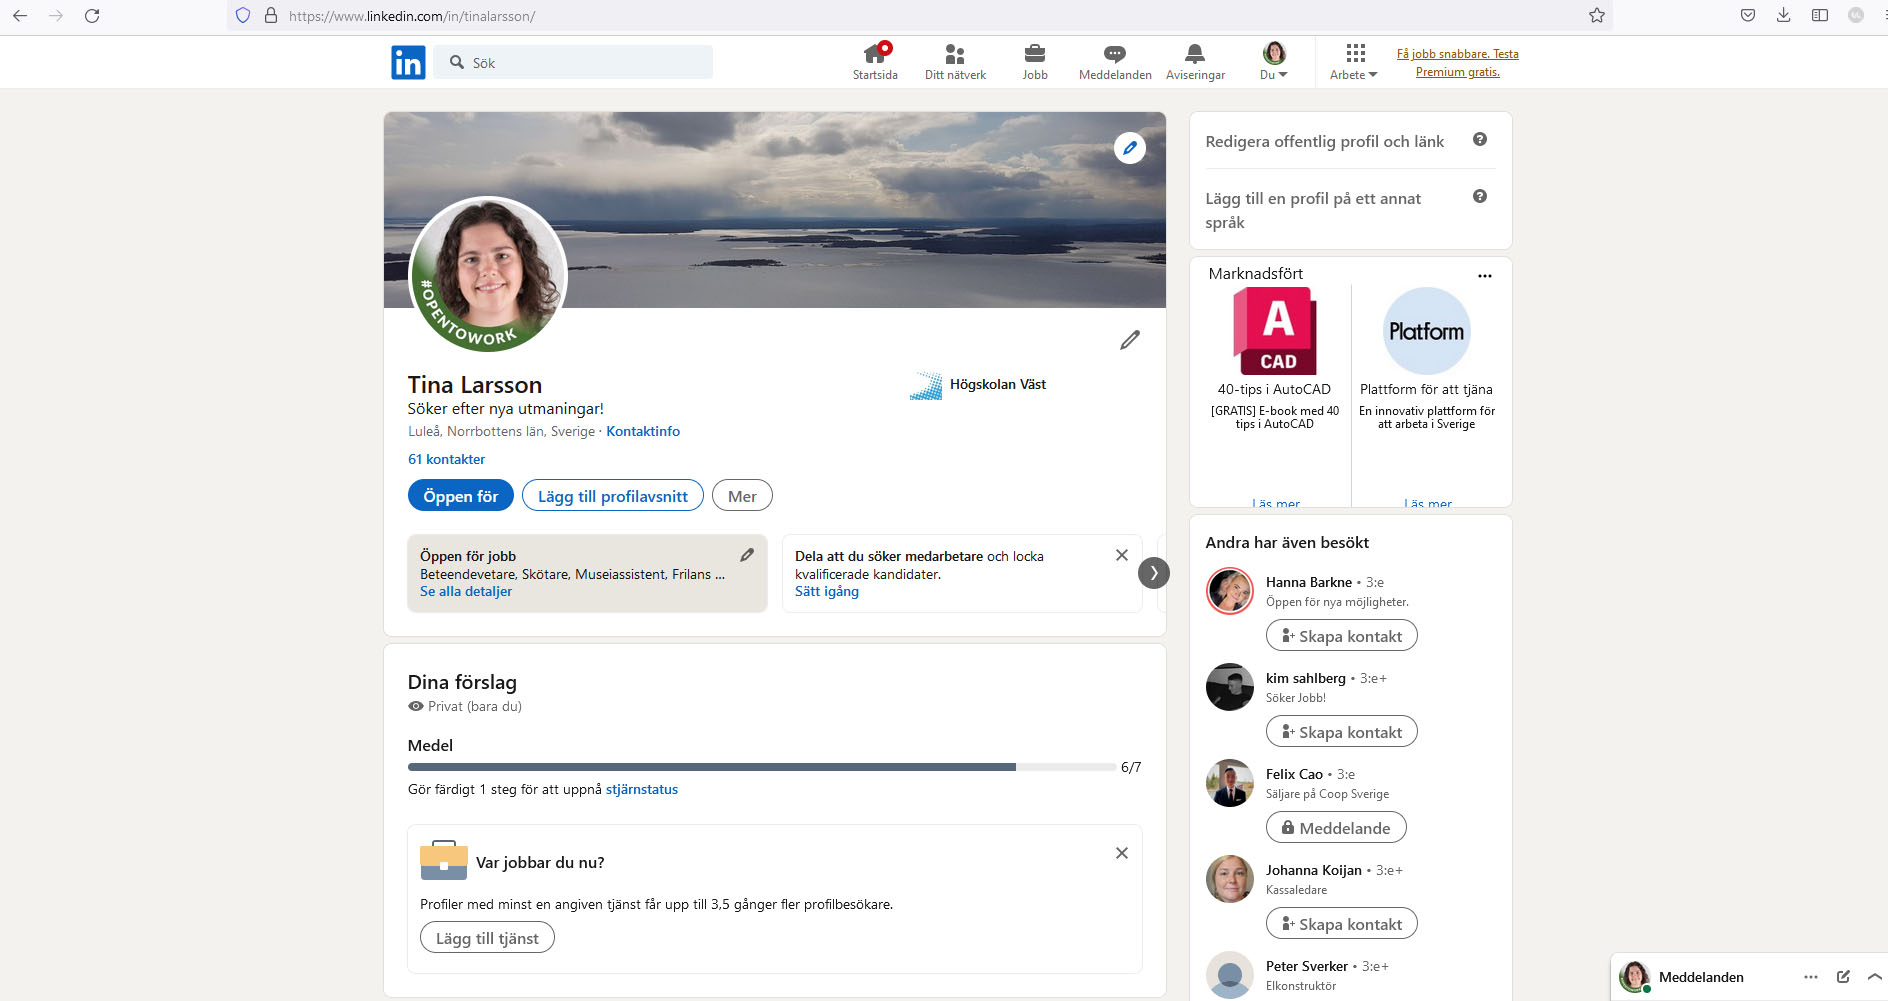Open the Mer dropdown button
Screen dimensions: 1888x1001
coord(742,496)
